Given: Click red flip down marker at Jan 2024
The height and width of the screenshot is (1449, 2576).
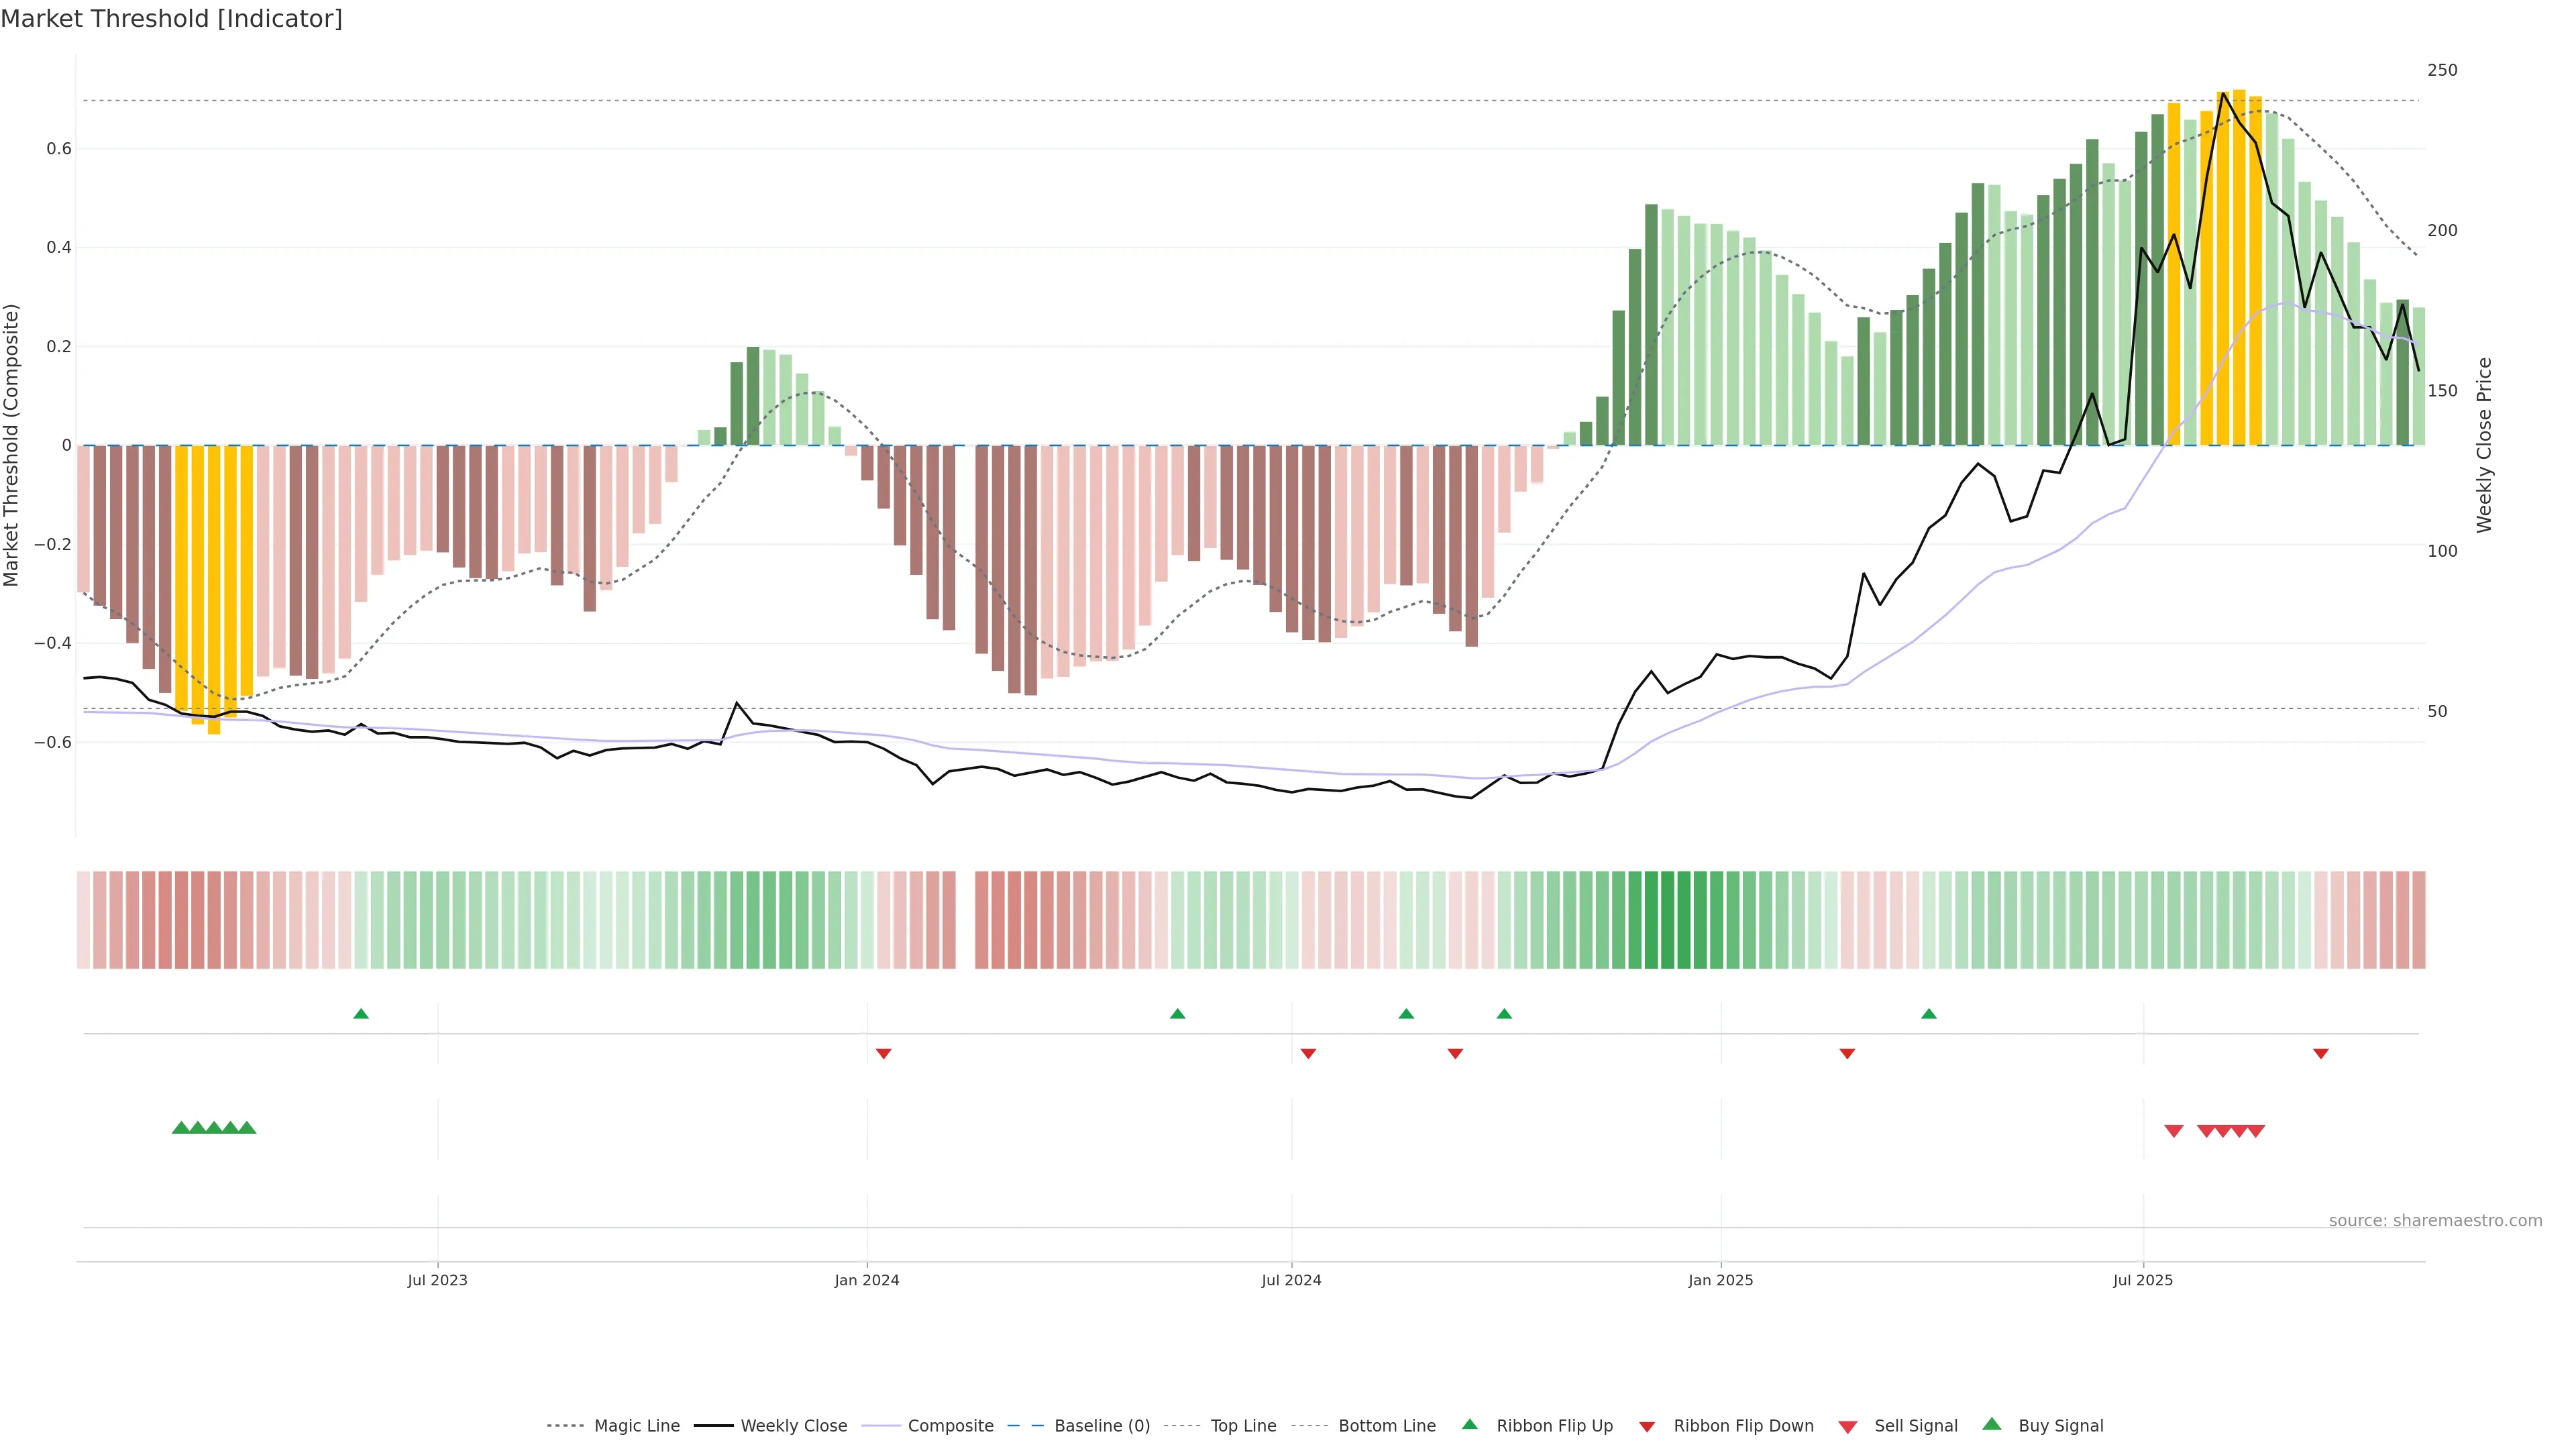Looking at the screenshot, I should pos(883,1053).
